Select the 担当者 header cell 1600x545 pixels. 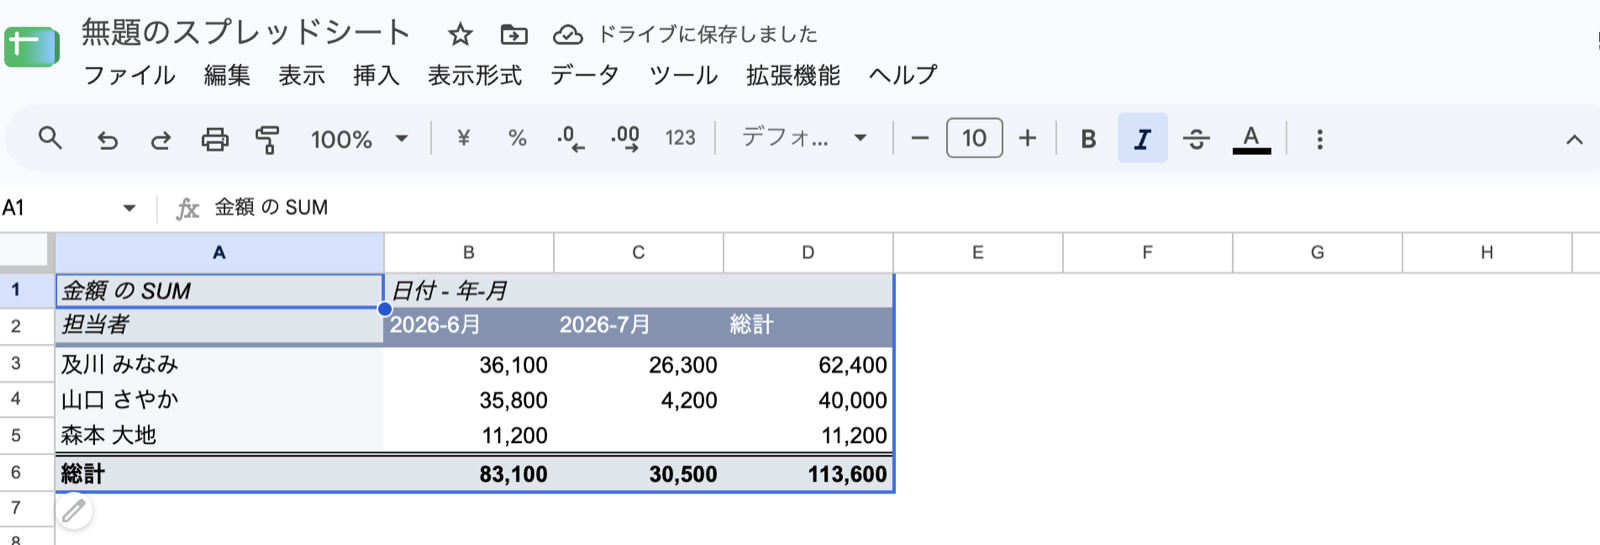tap(219, 325)
